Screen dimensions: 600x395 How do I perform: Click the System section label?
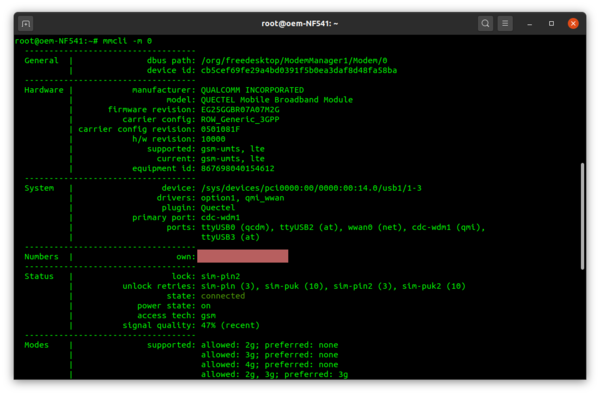pos(39,188)
